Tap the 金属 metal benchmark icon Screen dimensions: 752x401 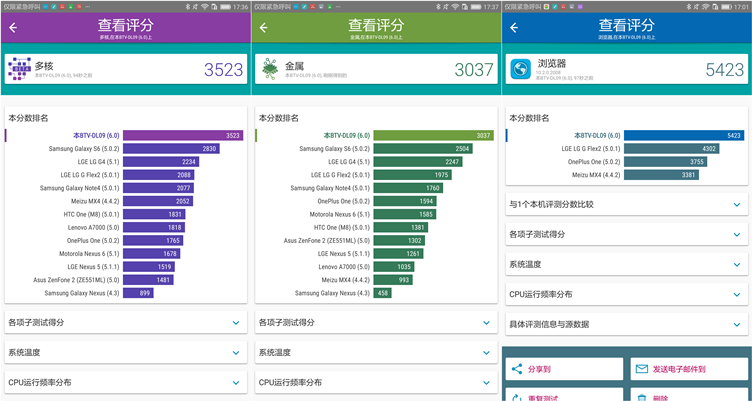coord(270,69)
